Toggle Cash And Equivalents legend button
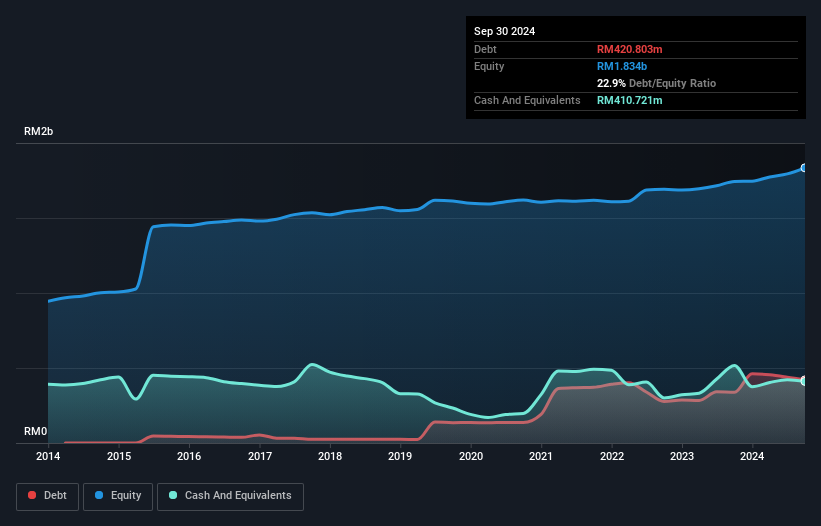The height and width of the screenshot is (526, 821). coord(230,497)
